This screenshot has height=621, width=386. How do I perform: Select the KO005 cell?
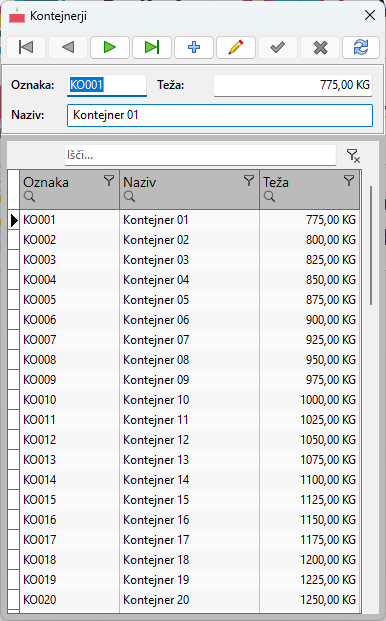pyautogui.click(x=70, y=300)
